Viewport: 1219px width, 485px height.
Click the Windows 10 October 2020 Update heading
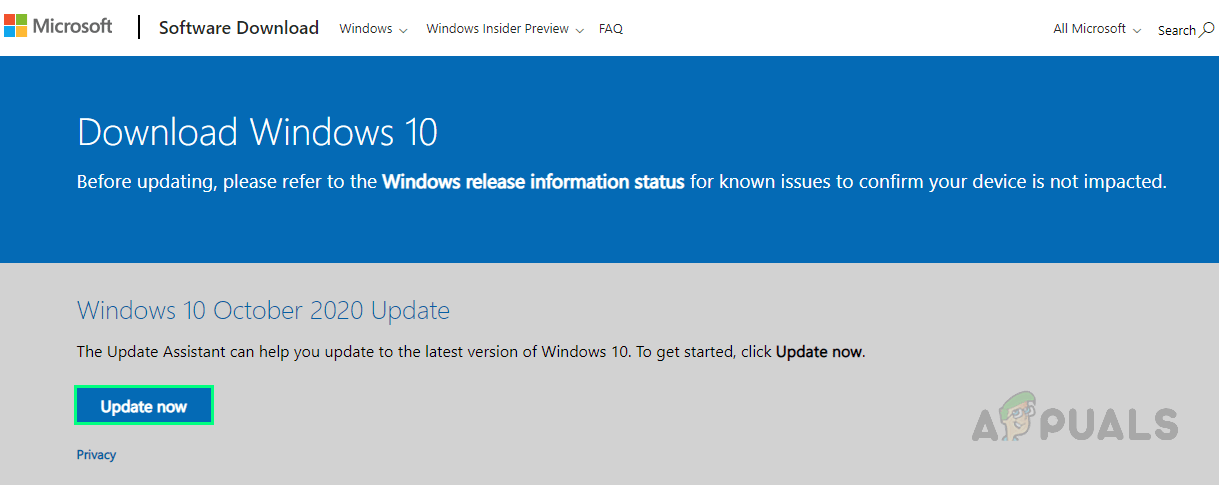pos(263,310)
